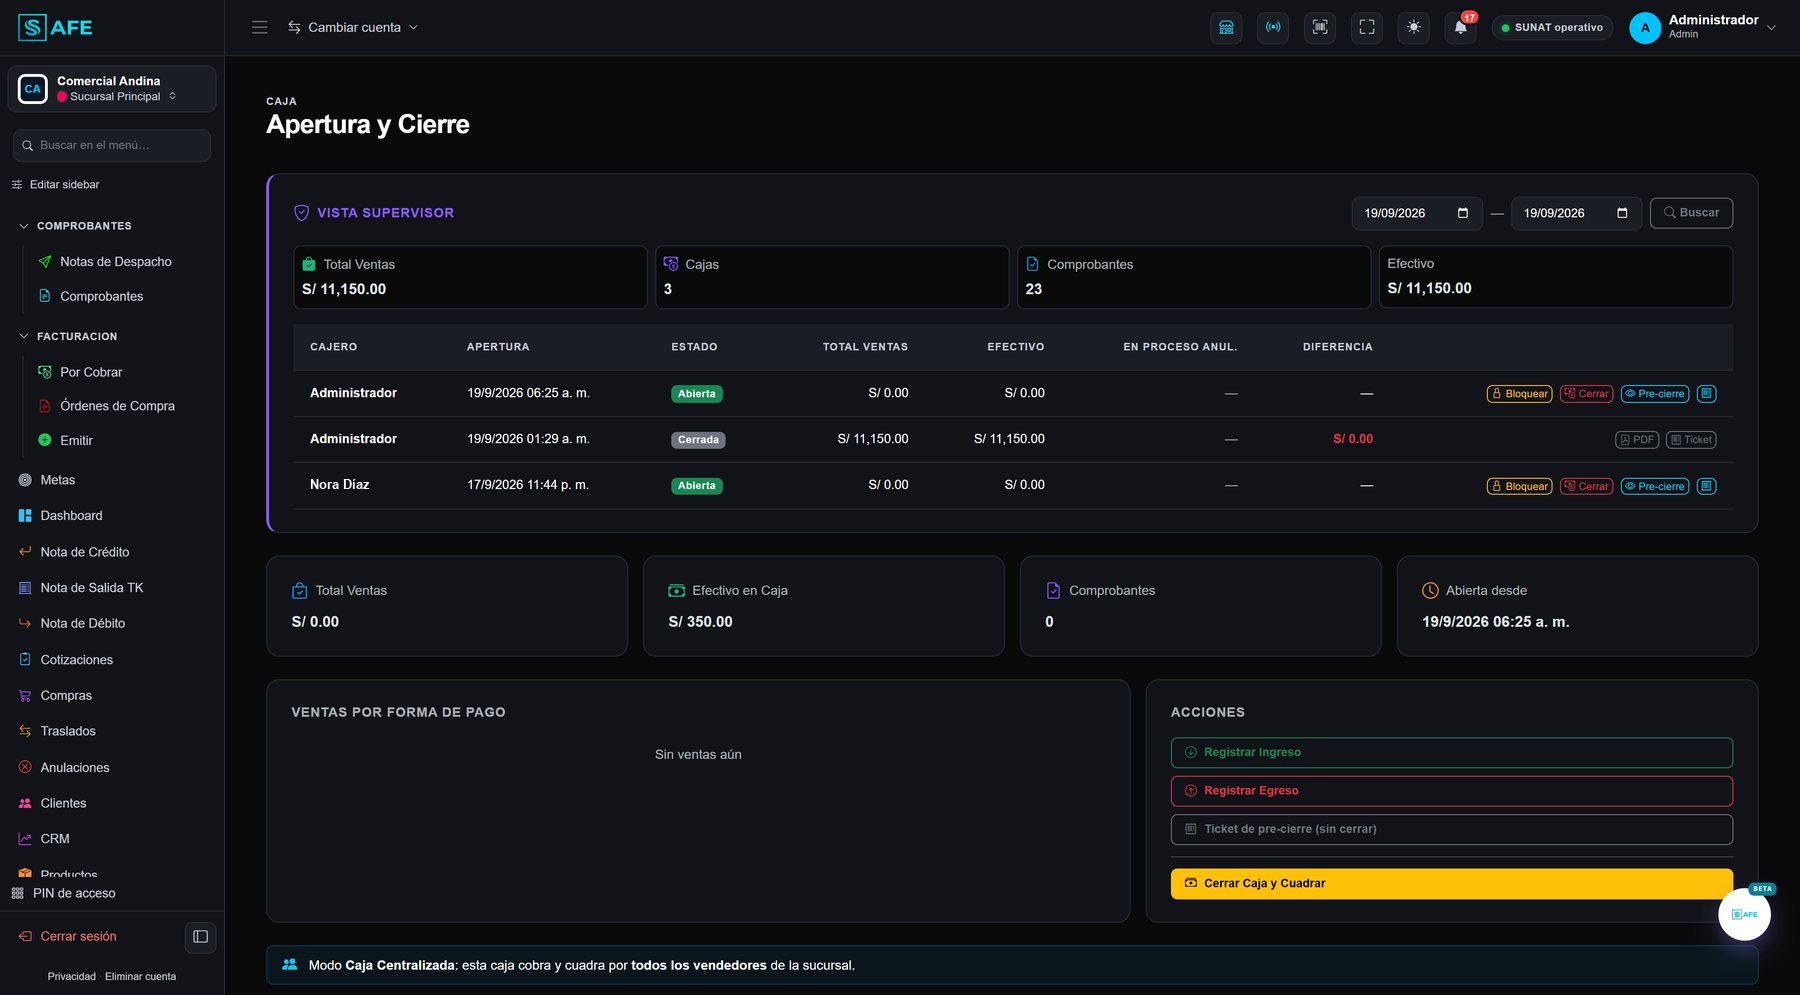Collapse the FACTURACION section
The width and height of the screenshot is (1800, 995).
coord(68,336)
